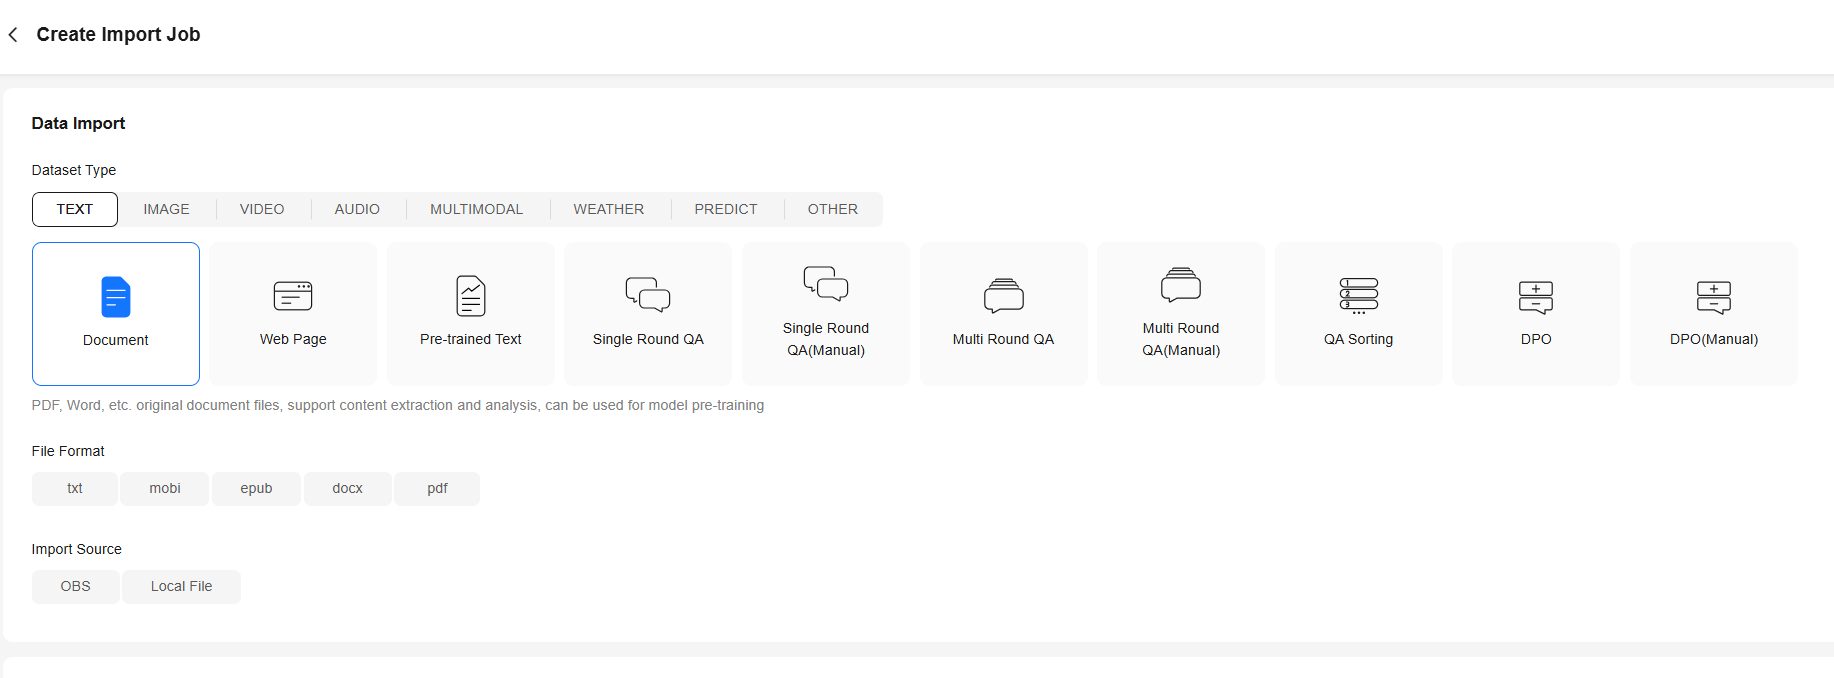Image resolution: width=1834 pixels, height=678 pixels.
Task: Select the DPO(Manual) card
Action: 1714,314
